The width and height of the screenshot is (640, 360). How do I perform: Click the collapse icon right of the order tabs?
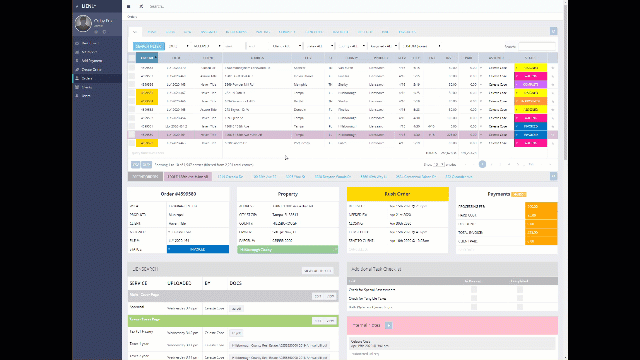pos(553,31)
